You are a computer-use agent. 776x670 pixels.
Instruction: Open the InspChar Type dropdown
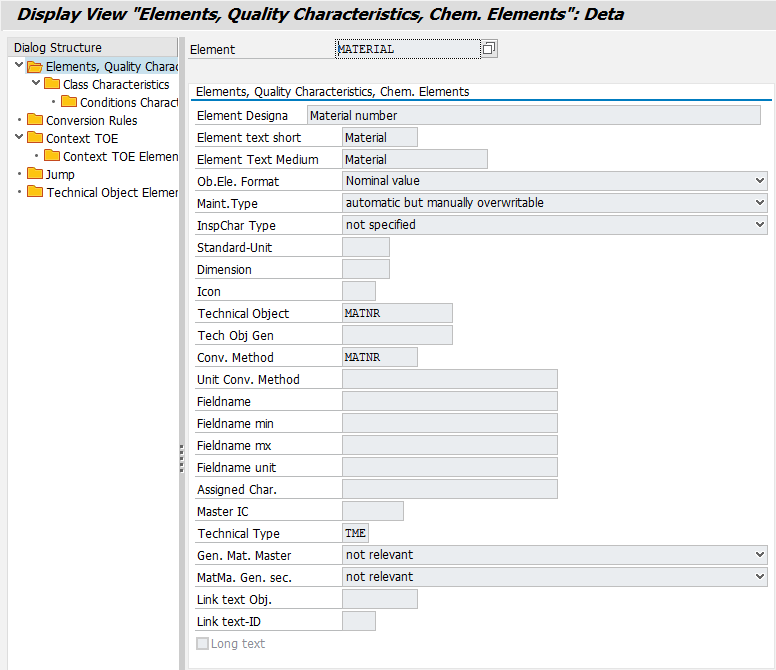coord(761,225)
